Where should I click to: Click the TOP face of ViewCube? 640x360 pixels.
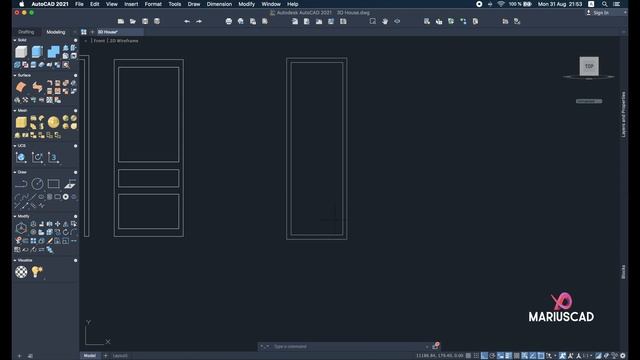point(589,66)
